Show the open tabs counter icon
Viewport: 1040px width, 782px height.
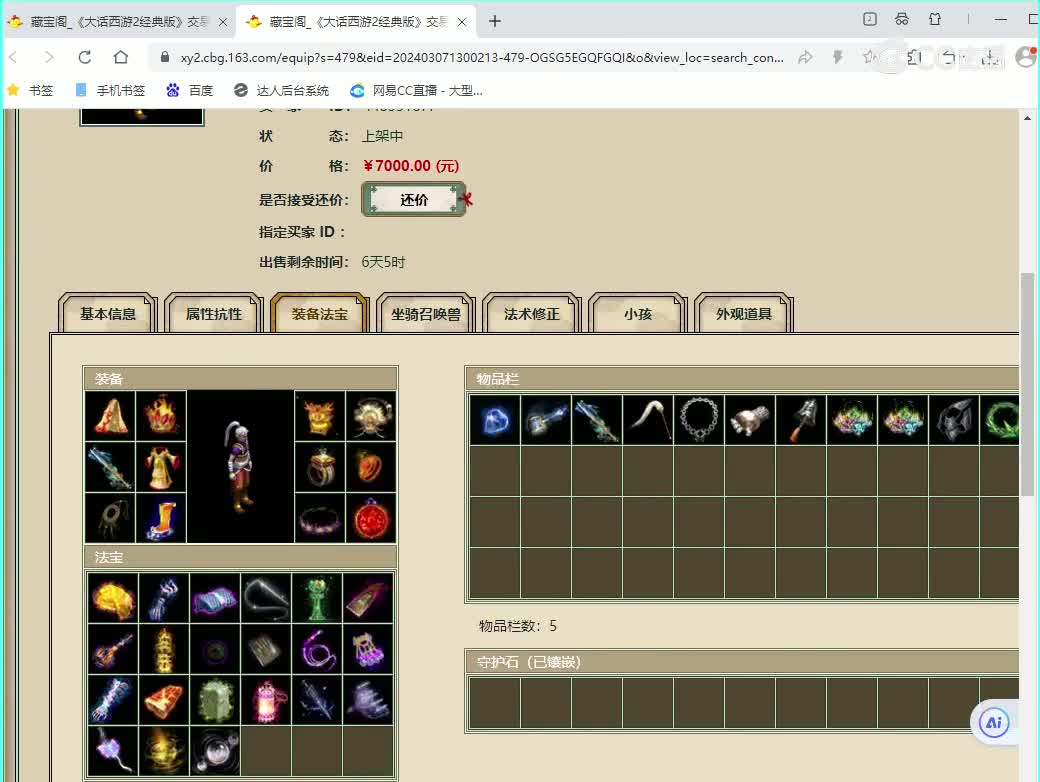click(870, 19)
